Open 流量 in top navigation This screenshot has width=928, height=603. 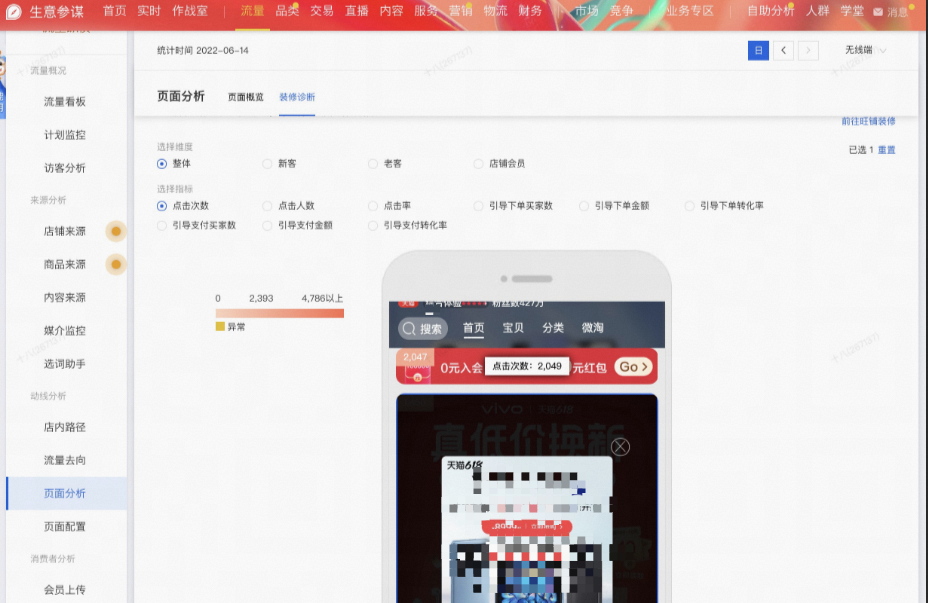252,11
